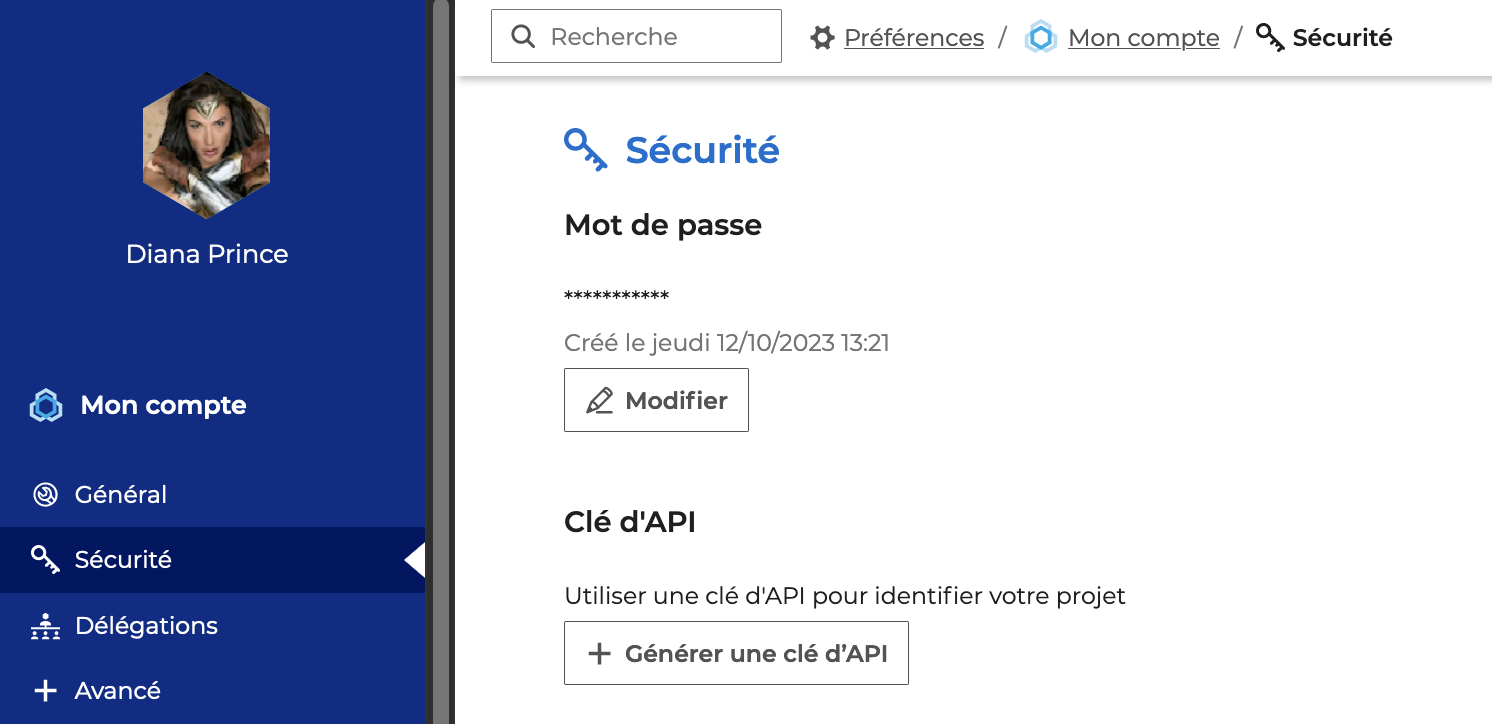This screenshot has height=724, width=1492.
Task: Click the Préférences gear icon
Action: click(x=822, y=38)
